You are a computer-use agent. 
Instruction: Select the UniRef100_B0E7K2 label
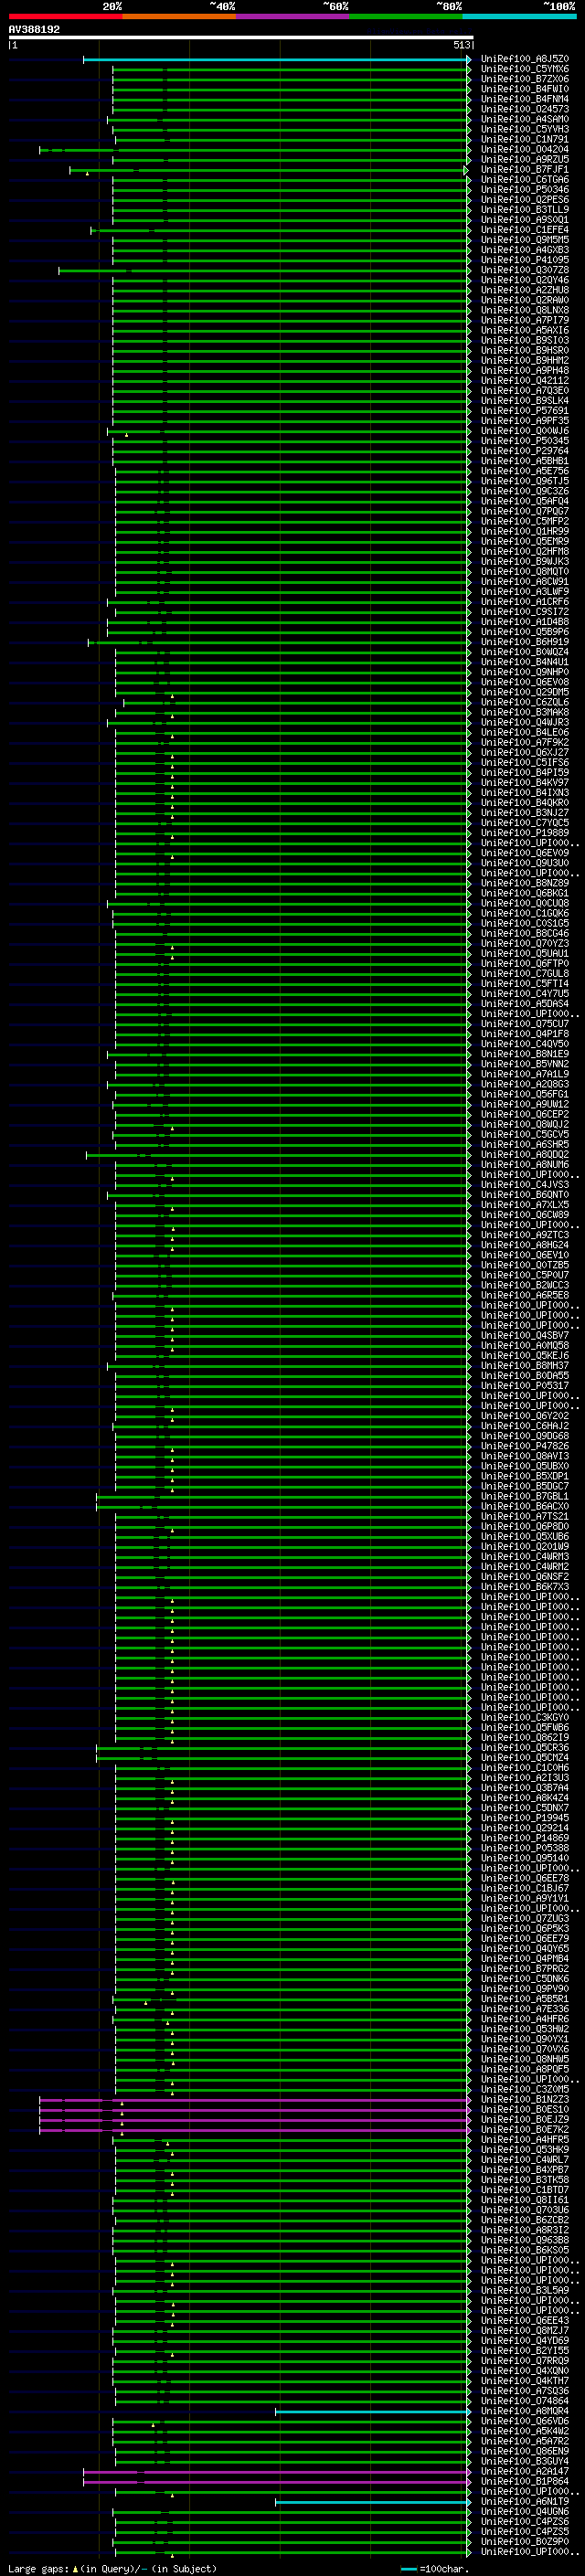(525, 2130)
